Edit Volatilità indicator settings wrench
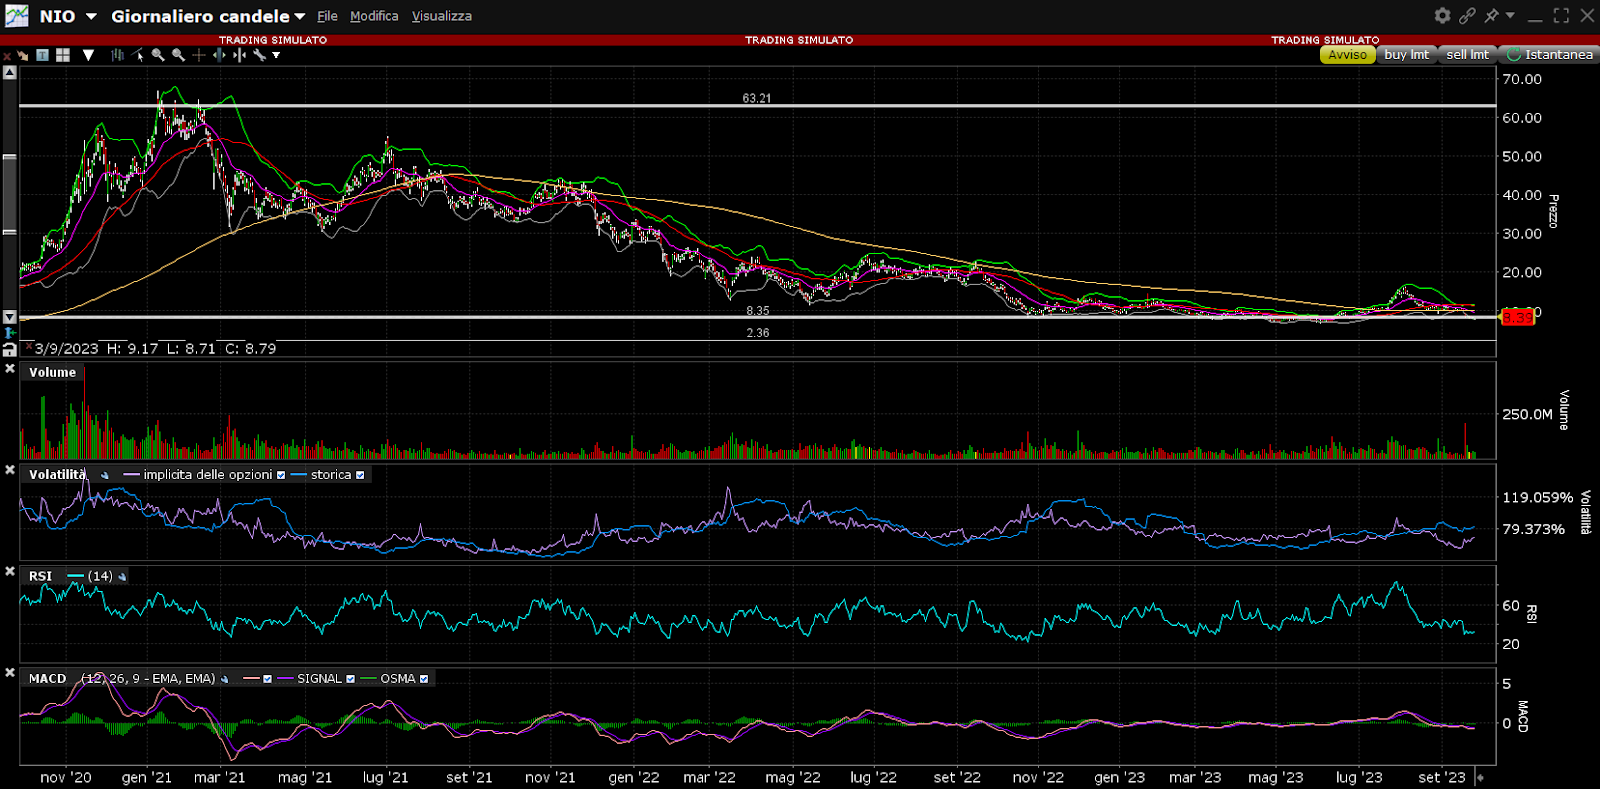 (x=104, y=475)
